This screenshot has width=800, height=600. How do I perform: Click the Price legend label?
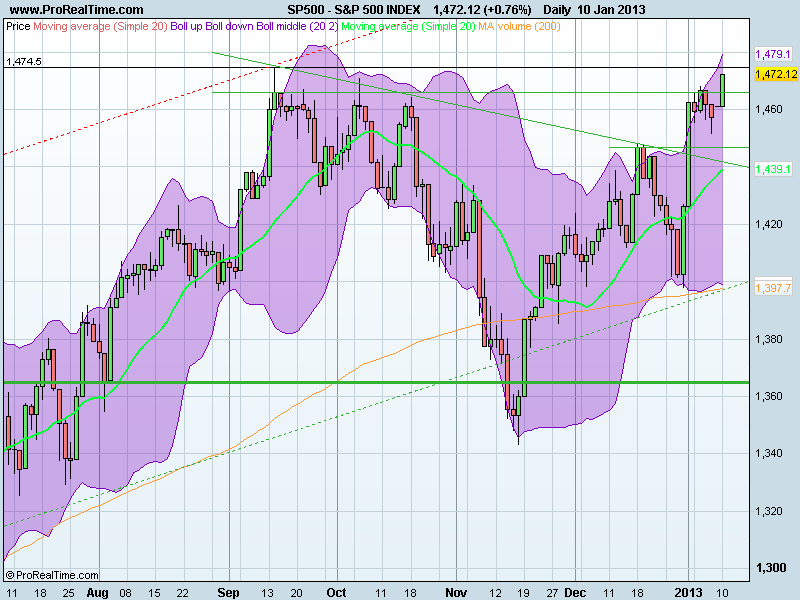(x=18, y=26)
